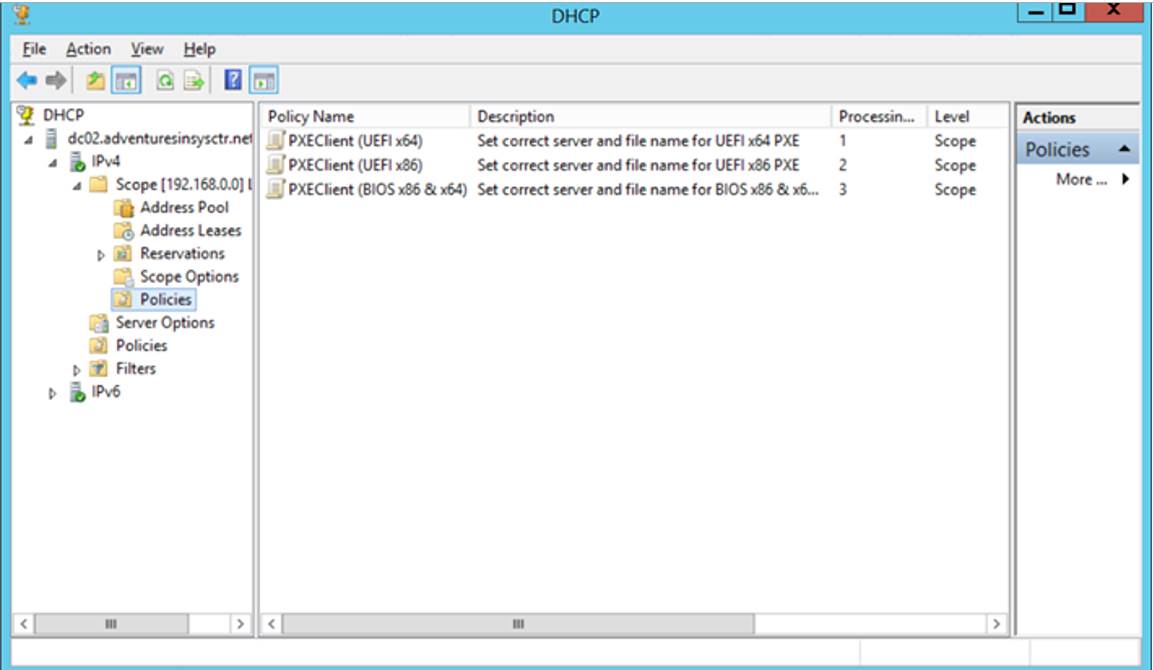Click the Export List toolbar icon

coord(193,80)
